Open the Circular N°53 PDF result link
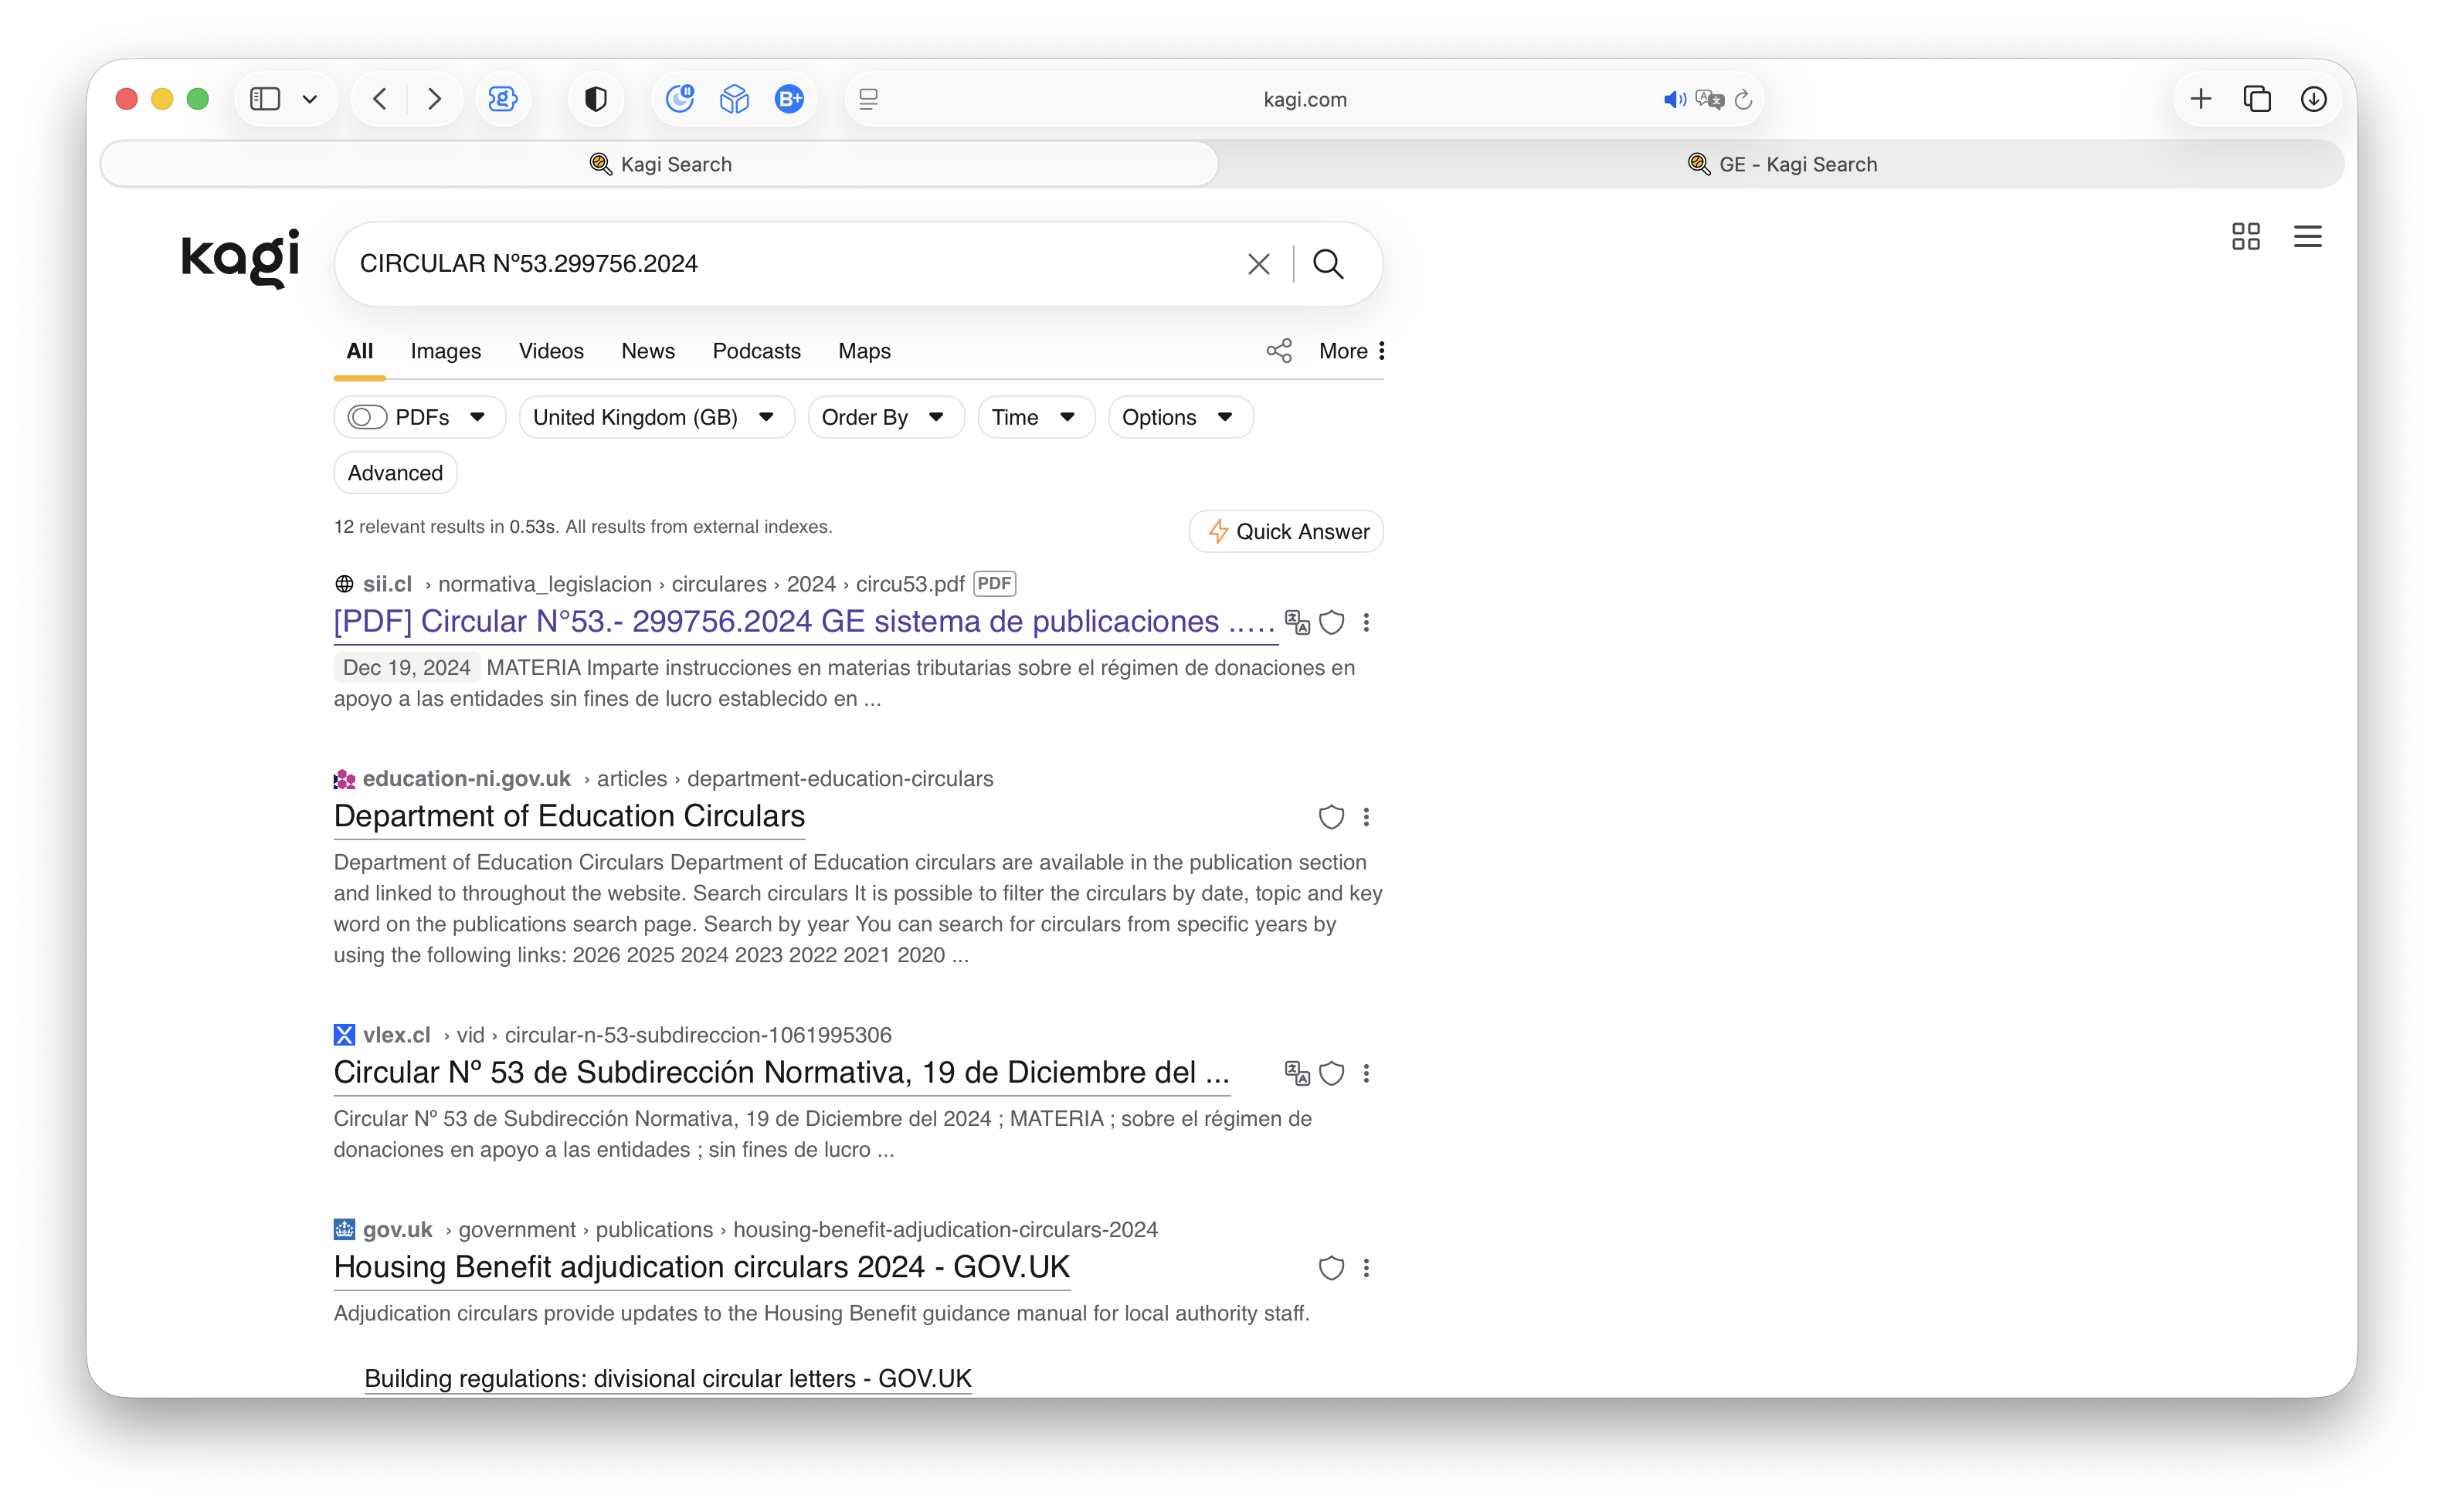 [x=805, y=622]
